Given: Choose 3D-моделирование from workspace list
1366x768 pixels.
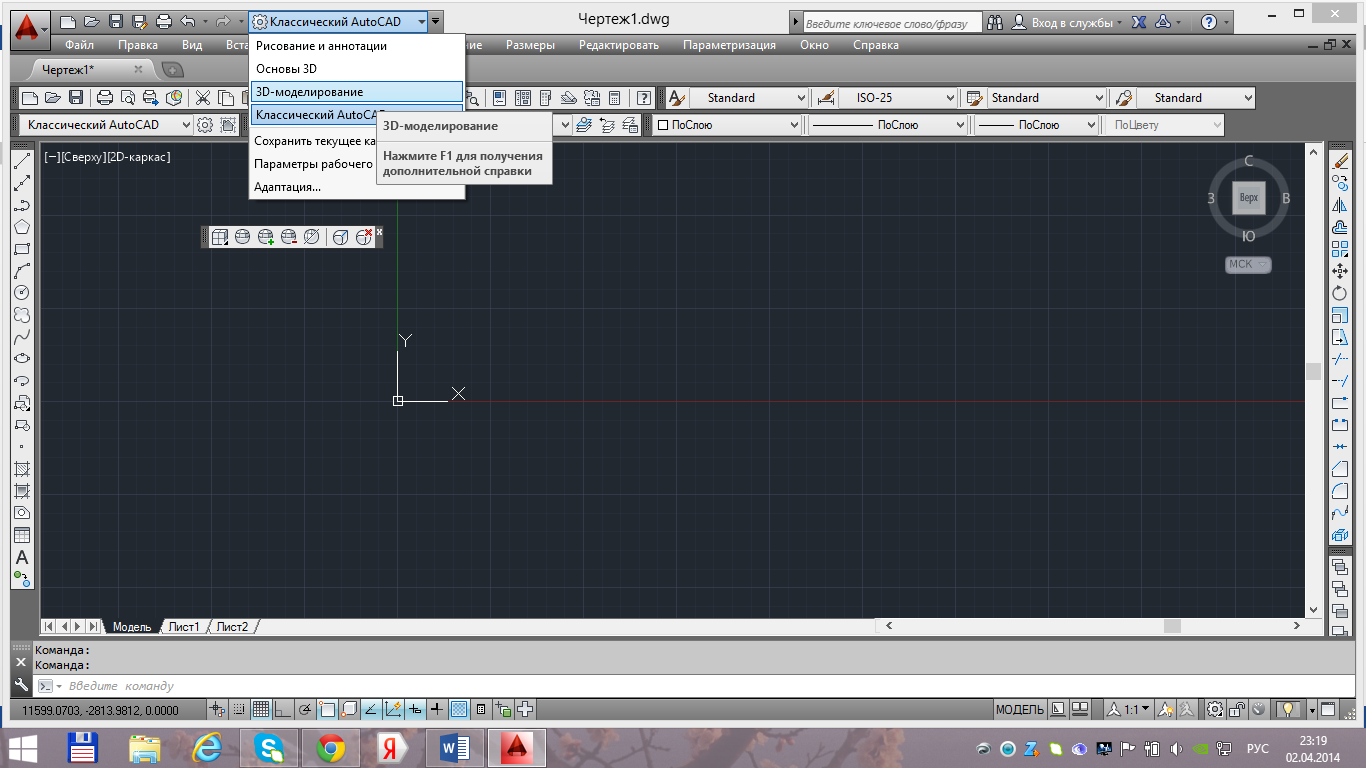Looking at the screenshot, I should [357, 92].
